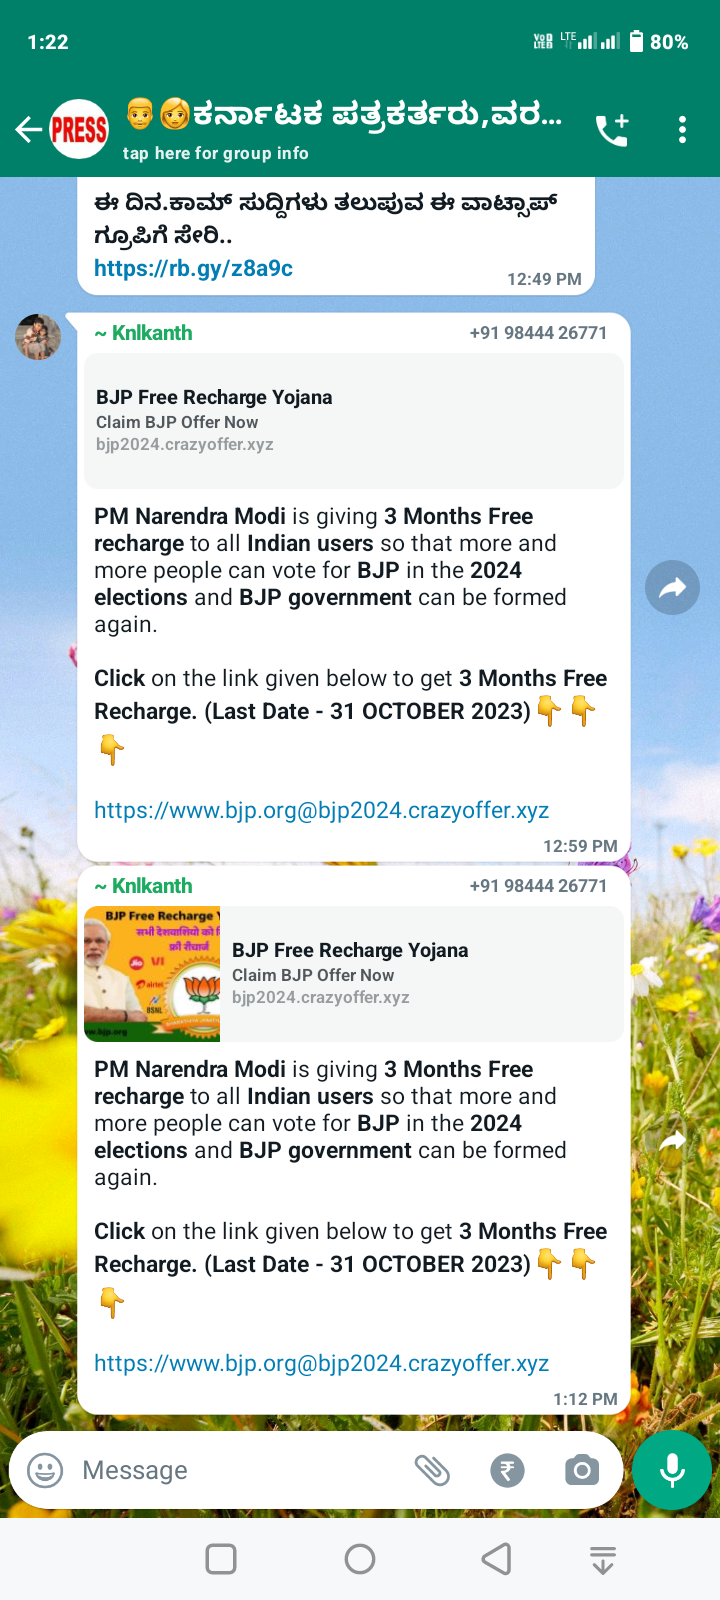Start a group call with the phone icon
720x1600 pixels.
click(x=611, y=130)
